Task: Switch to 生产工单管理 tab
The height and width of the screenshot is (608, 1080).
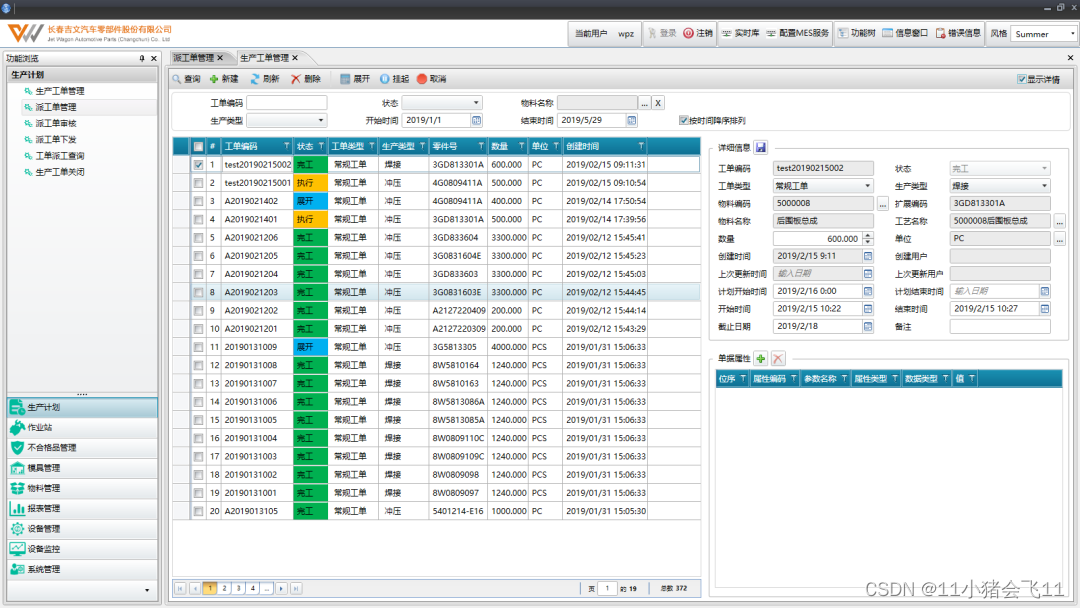Action: [x=264, y=58]
